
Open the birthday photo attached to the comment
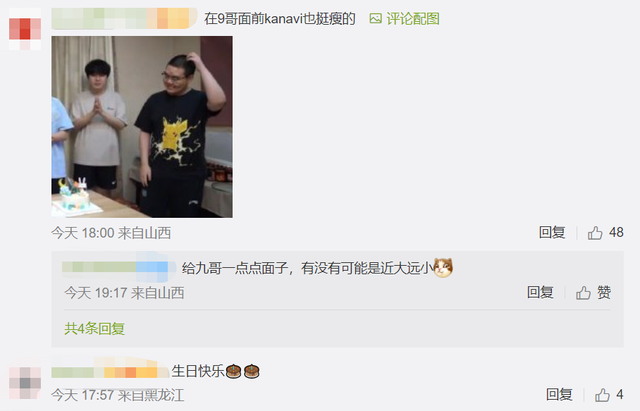click(x=142, y=127)
